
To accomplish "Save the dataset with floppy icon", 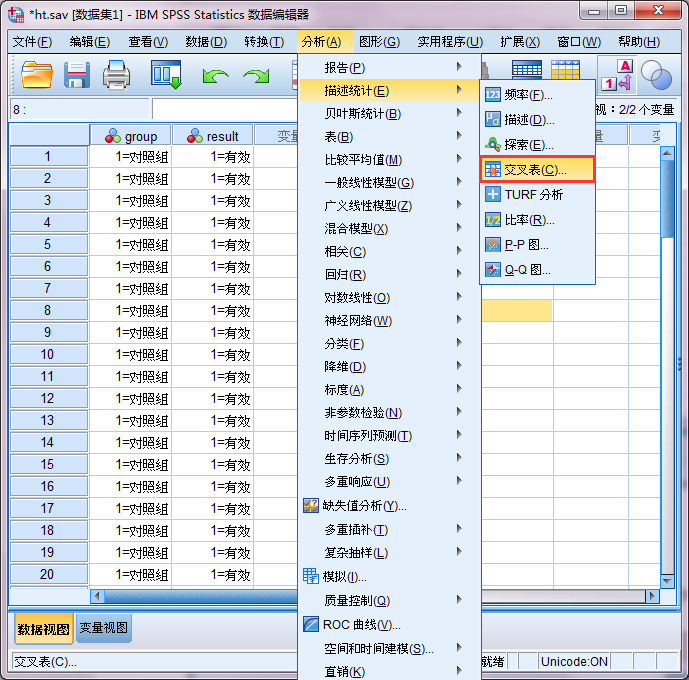I will coord(77,75).
